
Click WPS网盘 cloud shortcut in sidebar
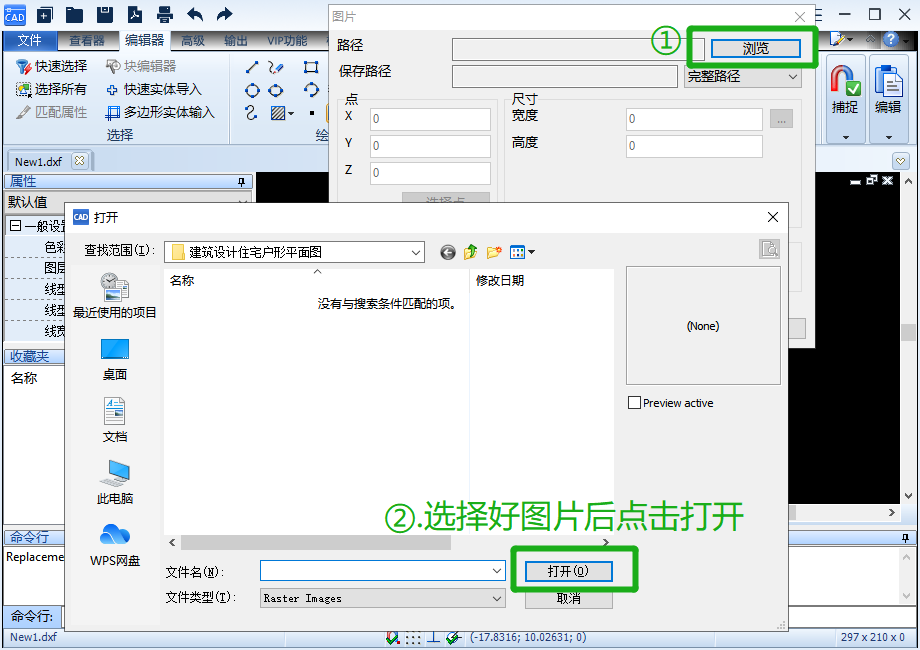114,545
